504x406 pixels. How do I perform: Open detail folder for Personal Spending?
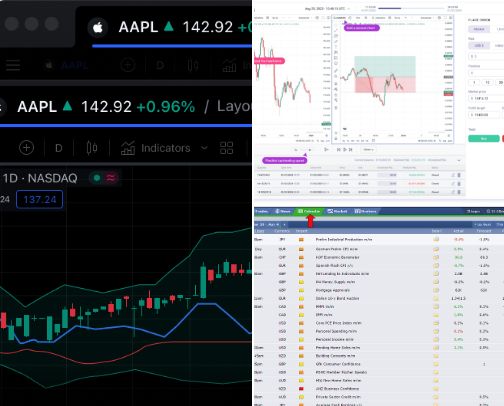click(436, 331)
